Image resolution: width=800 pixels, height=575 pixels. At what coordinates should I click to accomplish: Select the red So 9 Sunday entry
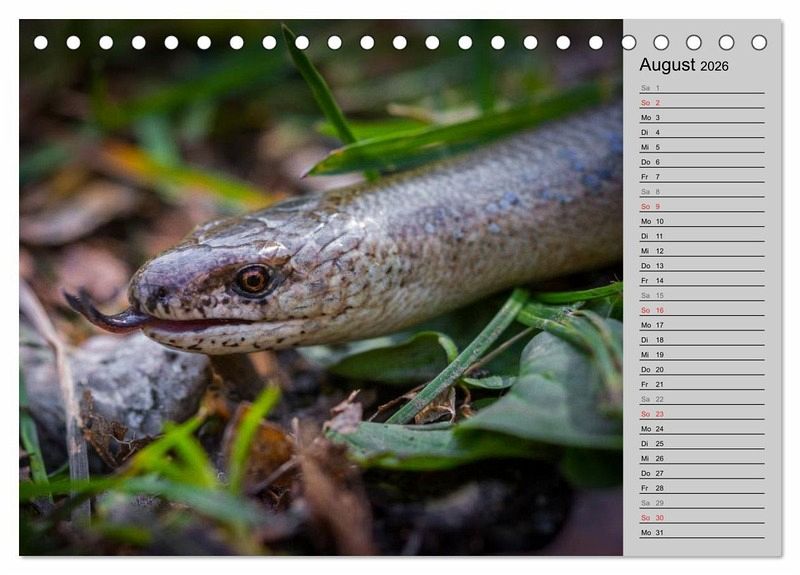(x=701, y=206)
